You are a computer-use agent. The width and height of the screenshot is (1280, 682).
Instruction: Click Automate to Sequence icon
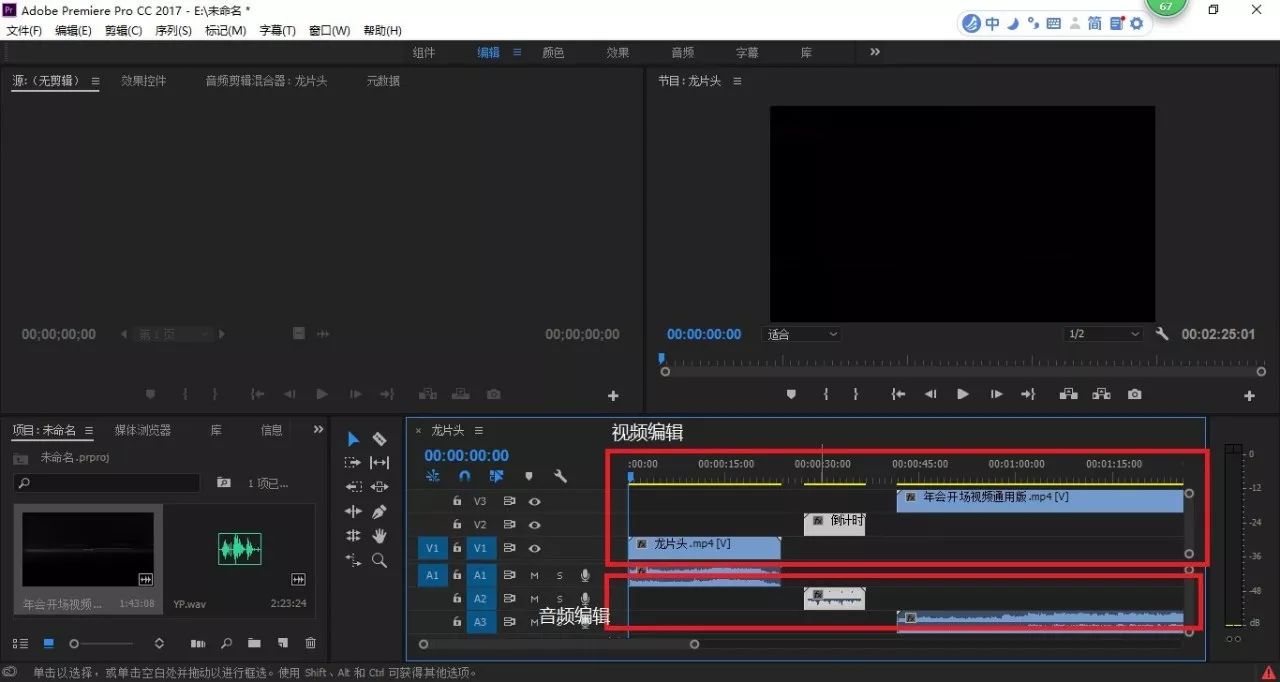tap(198, 643)
